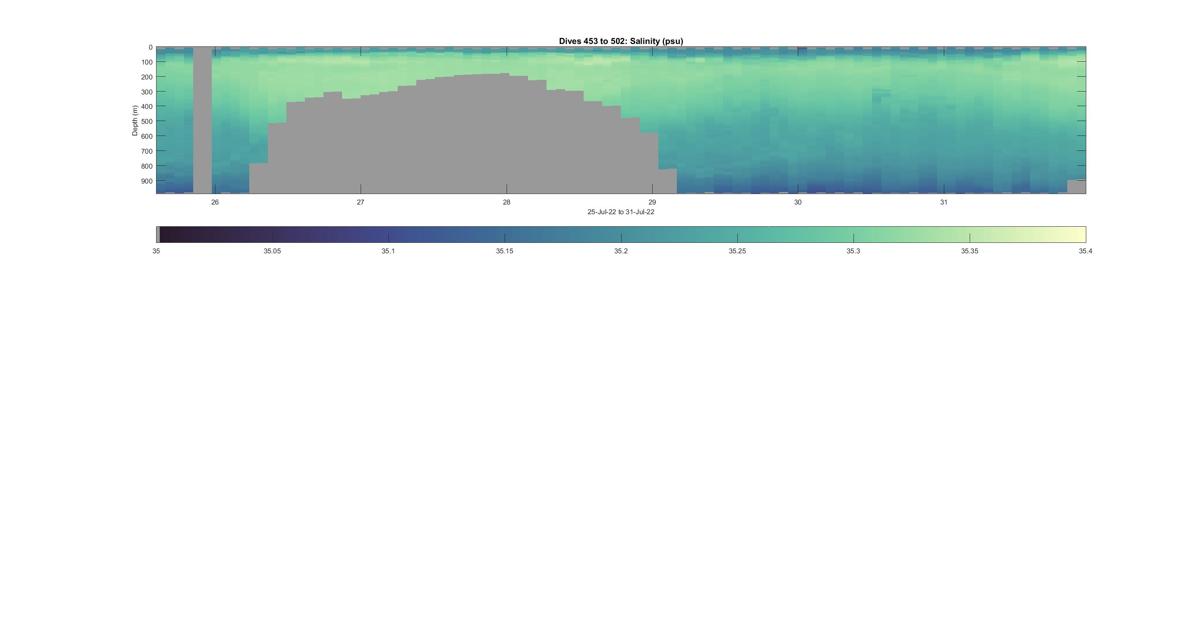Click the x-axis label '25-Jul-22 to 31-Jul-22'
This screenshot has width=1200, height=622.
coord(621,212)
